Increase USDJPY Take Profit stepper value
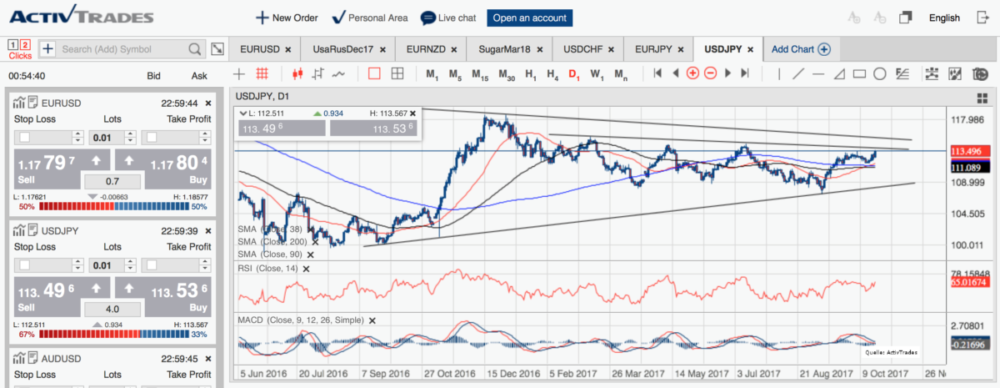 click(x=205, y=262)
